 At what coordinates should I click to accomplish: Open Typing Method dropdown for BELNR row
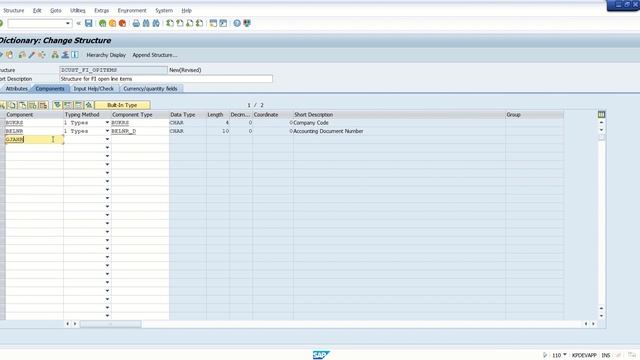(x=107, y=131)
